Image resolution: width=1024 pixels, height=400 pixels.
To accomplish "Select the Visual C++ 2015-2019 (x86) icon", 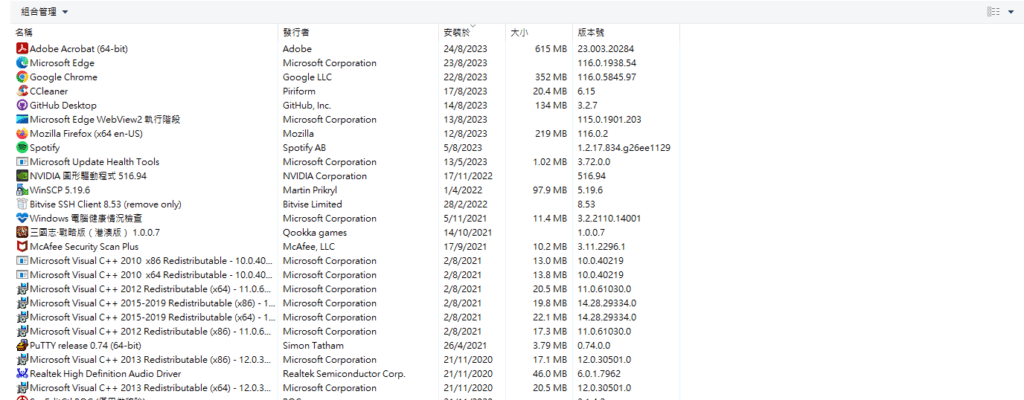I will [22, 303].
